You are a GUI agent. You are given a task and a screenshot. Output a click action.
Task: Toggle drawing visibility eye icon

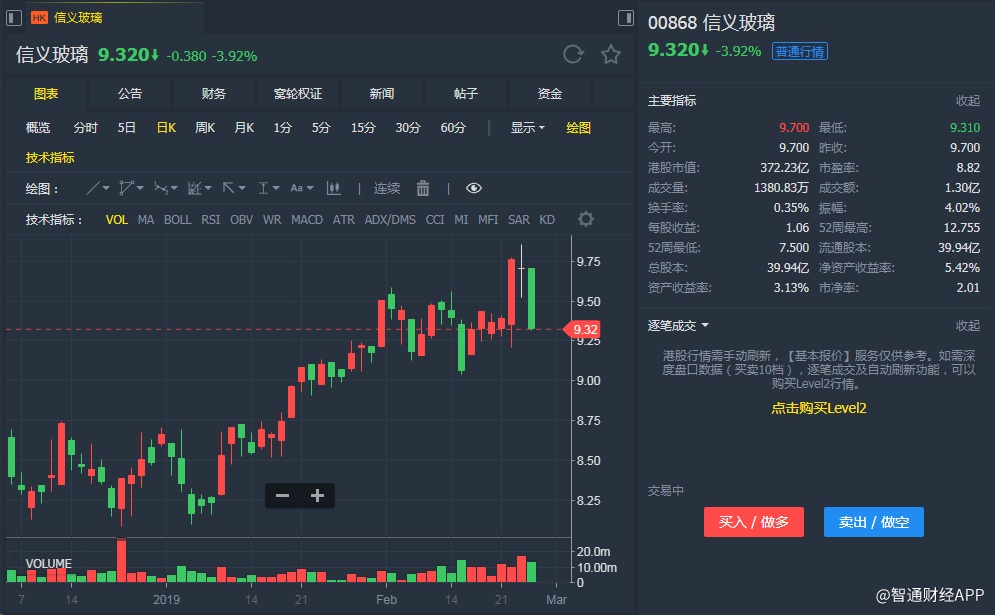click(x=474, y=188)
